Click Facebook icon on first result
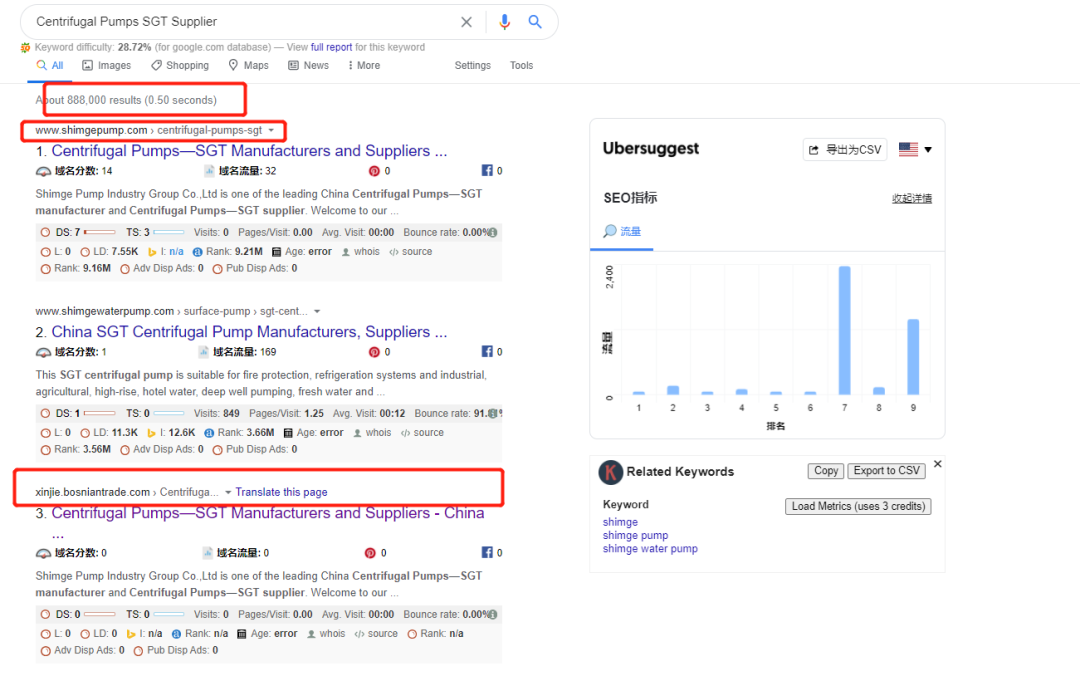 (487, 170)
